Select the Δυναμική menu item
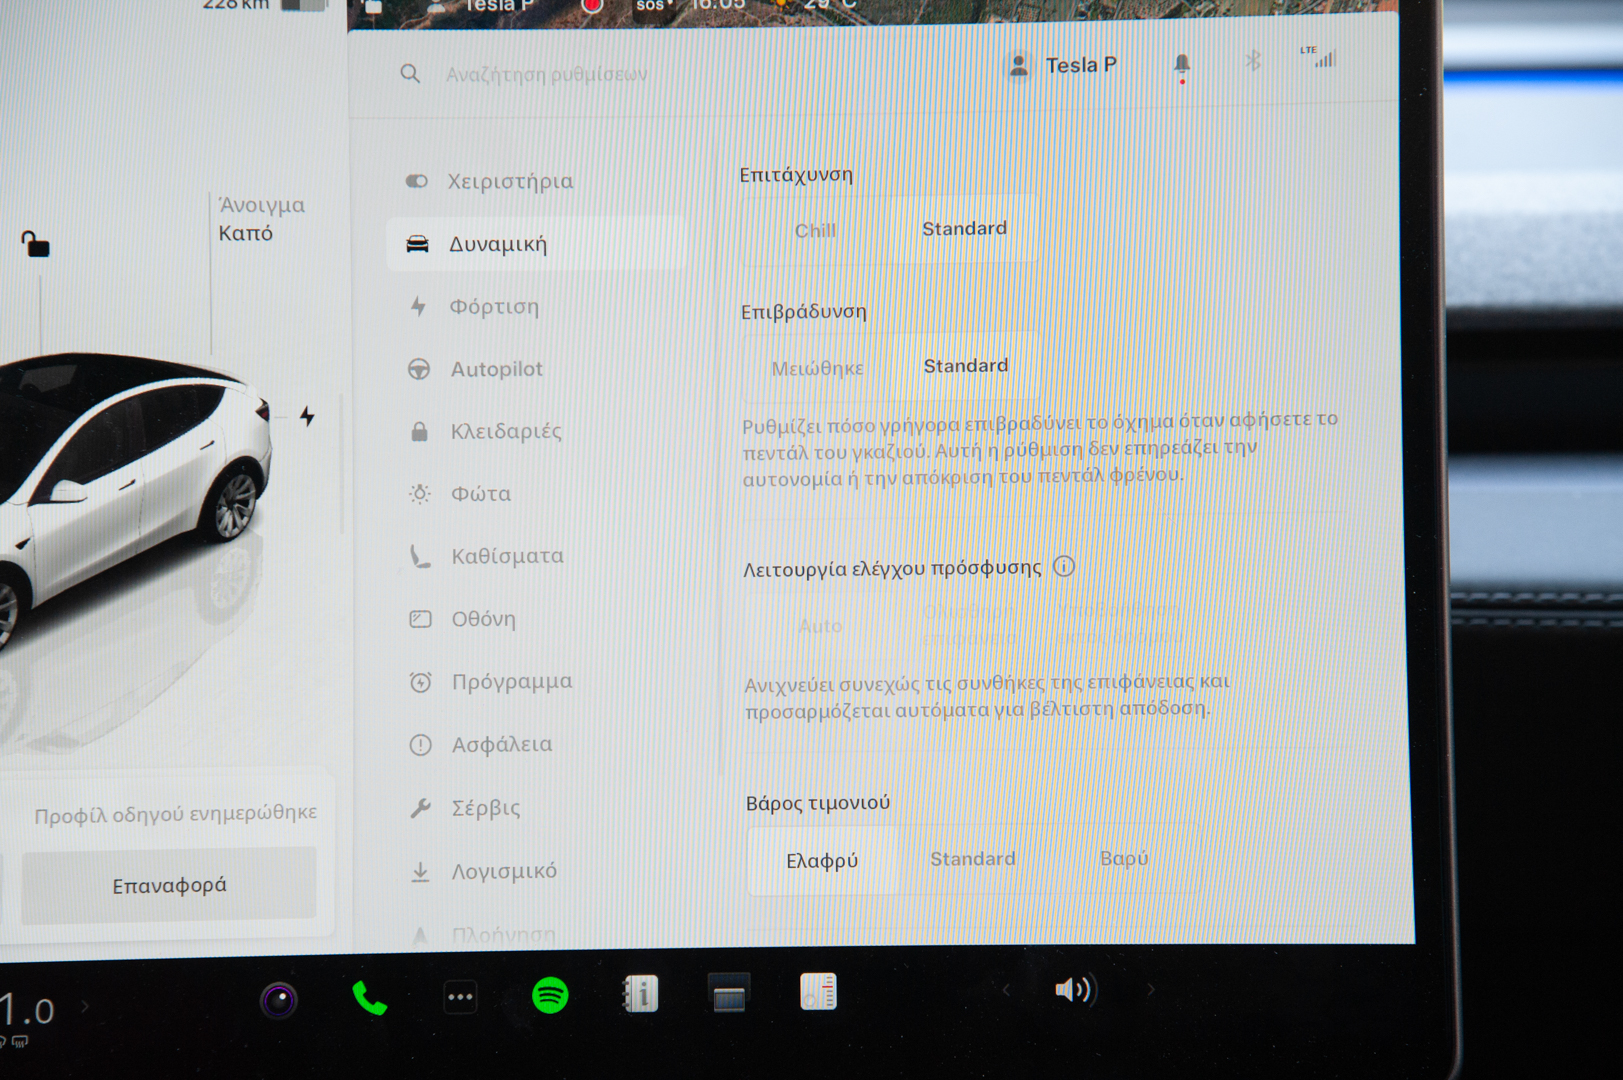The height and width of the screenshot is (1080, 1623). 536,243
